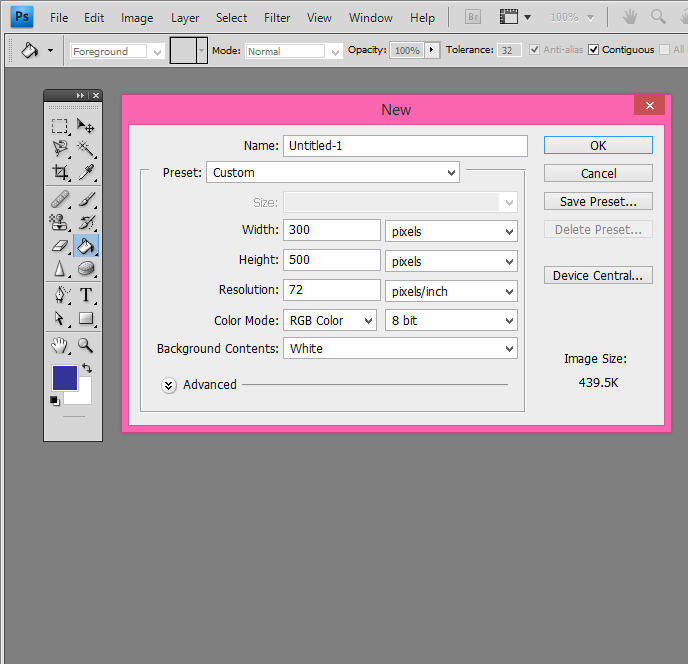Image resolution: width=688 pixels, height=664 pixels.
Task: Open the 8 bit depth dropdown
Action: [451, 320]
